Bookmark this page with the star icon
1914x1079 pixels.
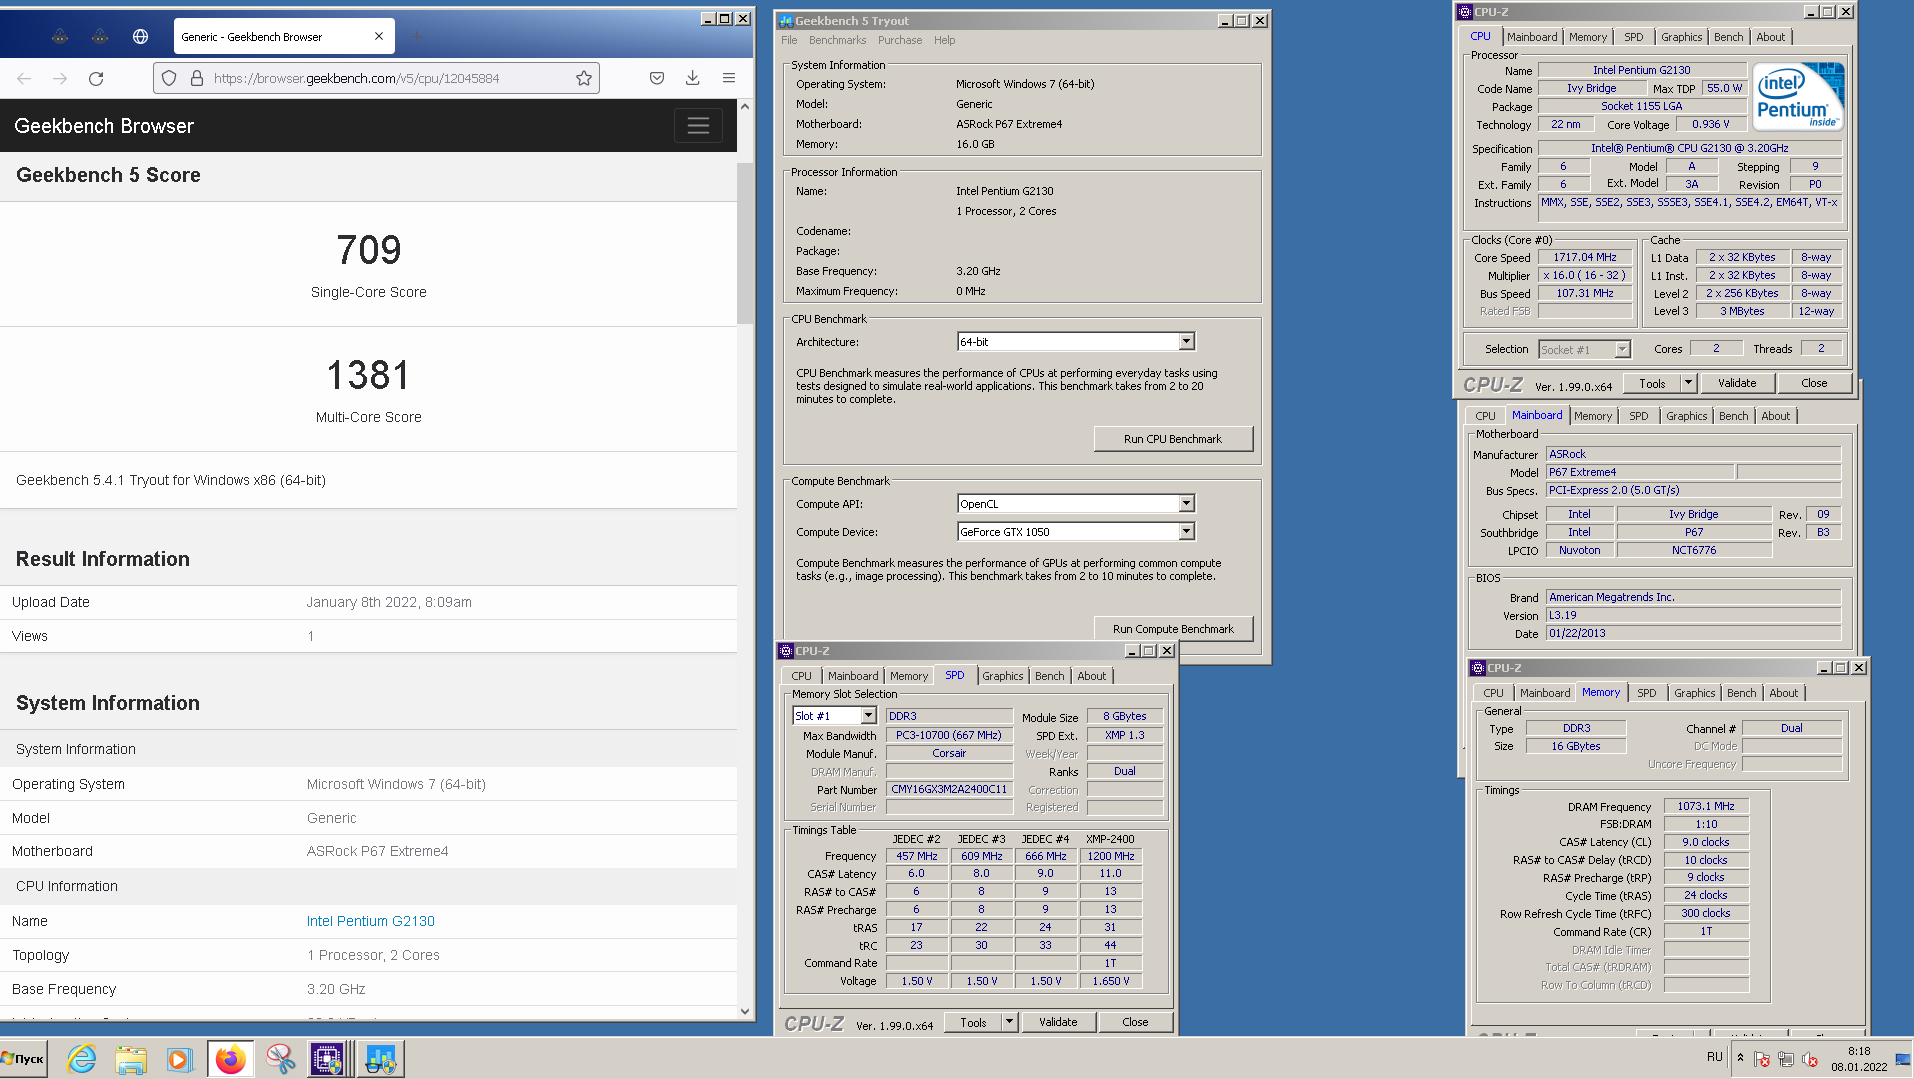pos(584,78)
